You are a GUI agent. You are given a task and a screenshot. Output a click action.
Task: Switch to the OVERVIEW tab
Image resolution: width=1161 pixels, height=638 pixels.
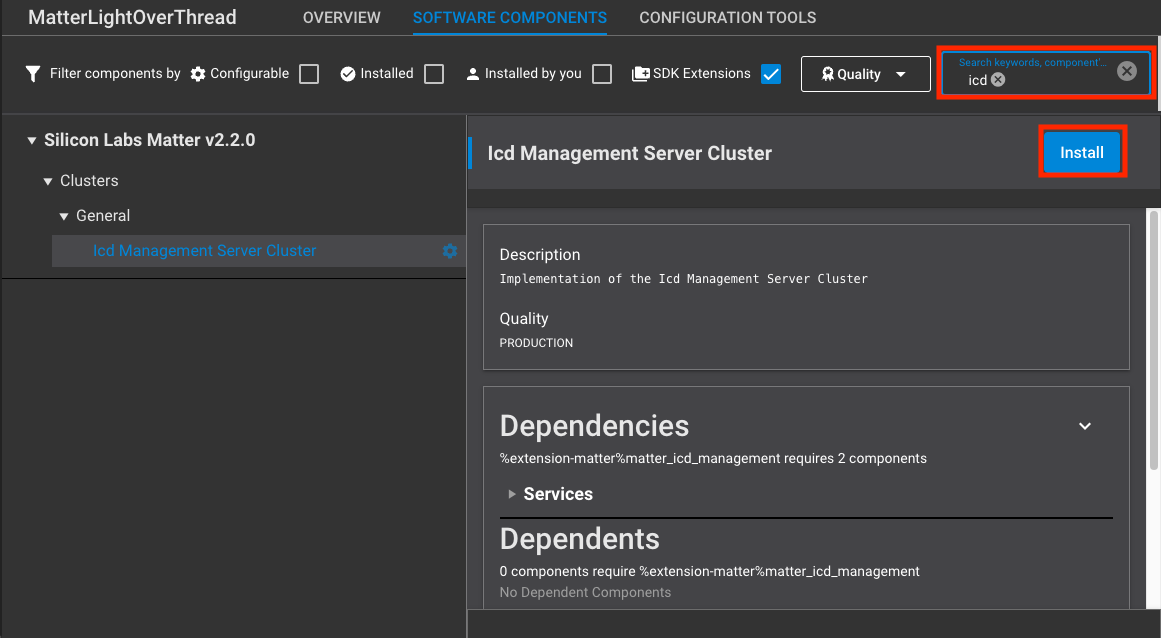(341, 17)
